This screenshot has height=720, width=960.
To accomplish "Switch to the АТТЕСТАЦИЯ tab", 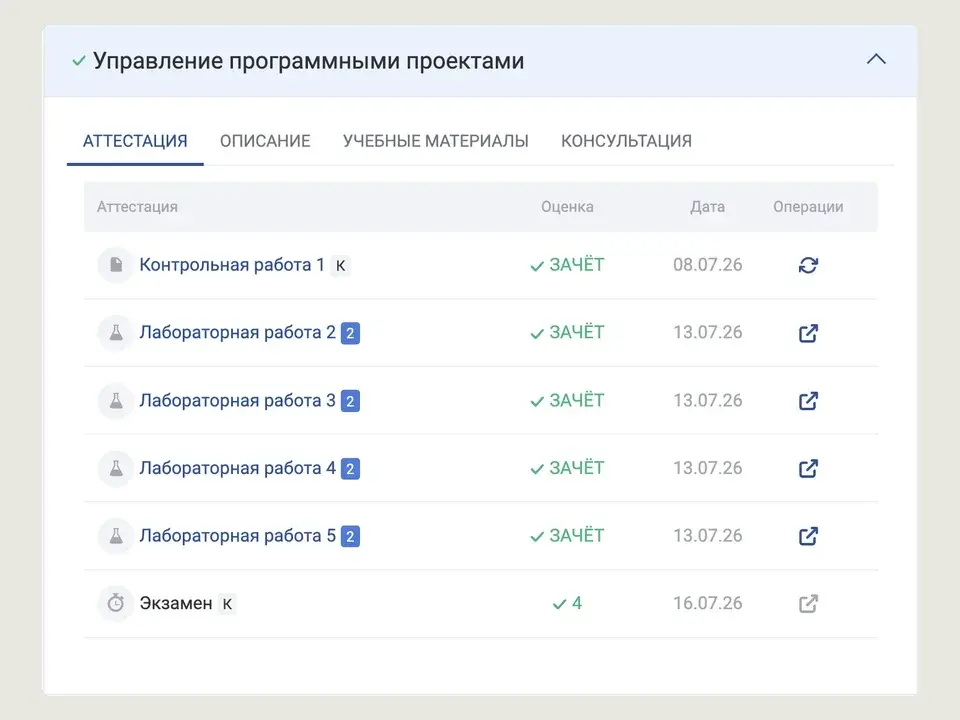I will point(135,141).
